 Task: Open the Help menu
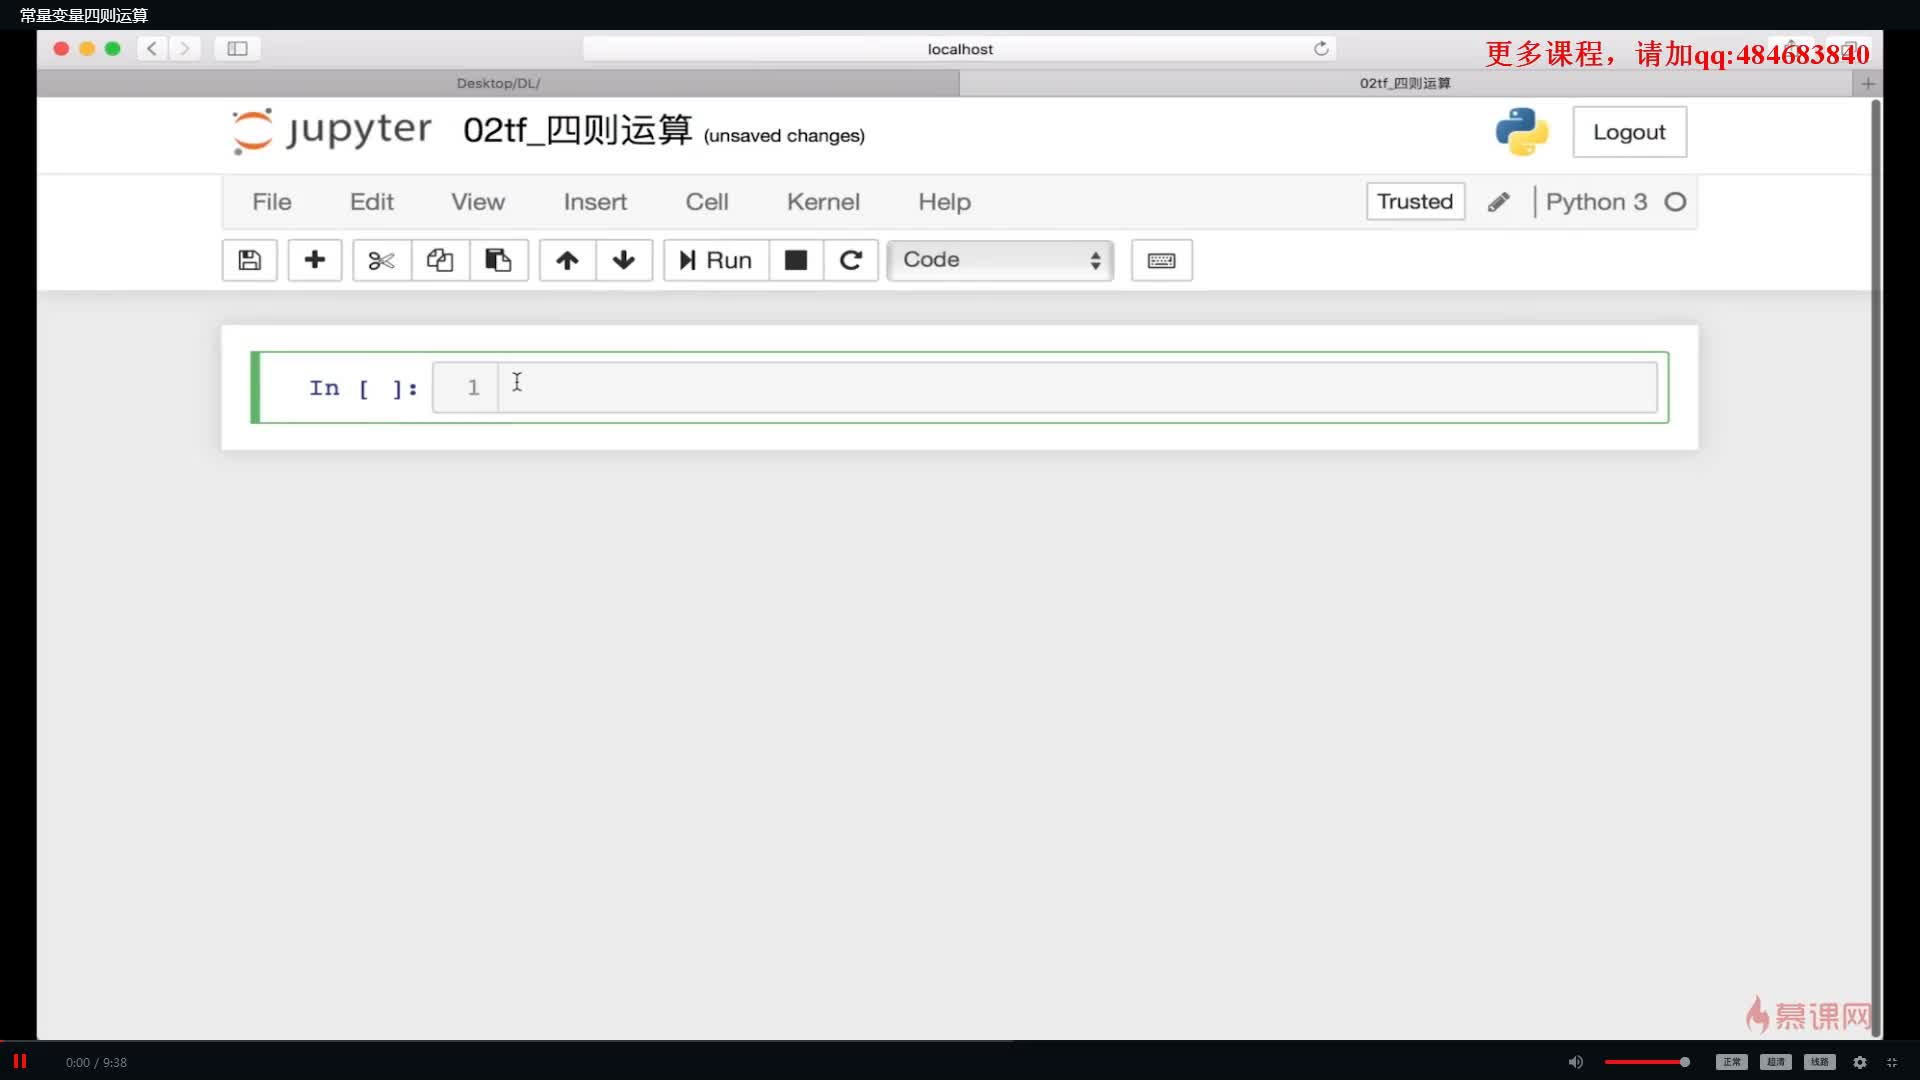(945, 202)
